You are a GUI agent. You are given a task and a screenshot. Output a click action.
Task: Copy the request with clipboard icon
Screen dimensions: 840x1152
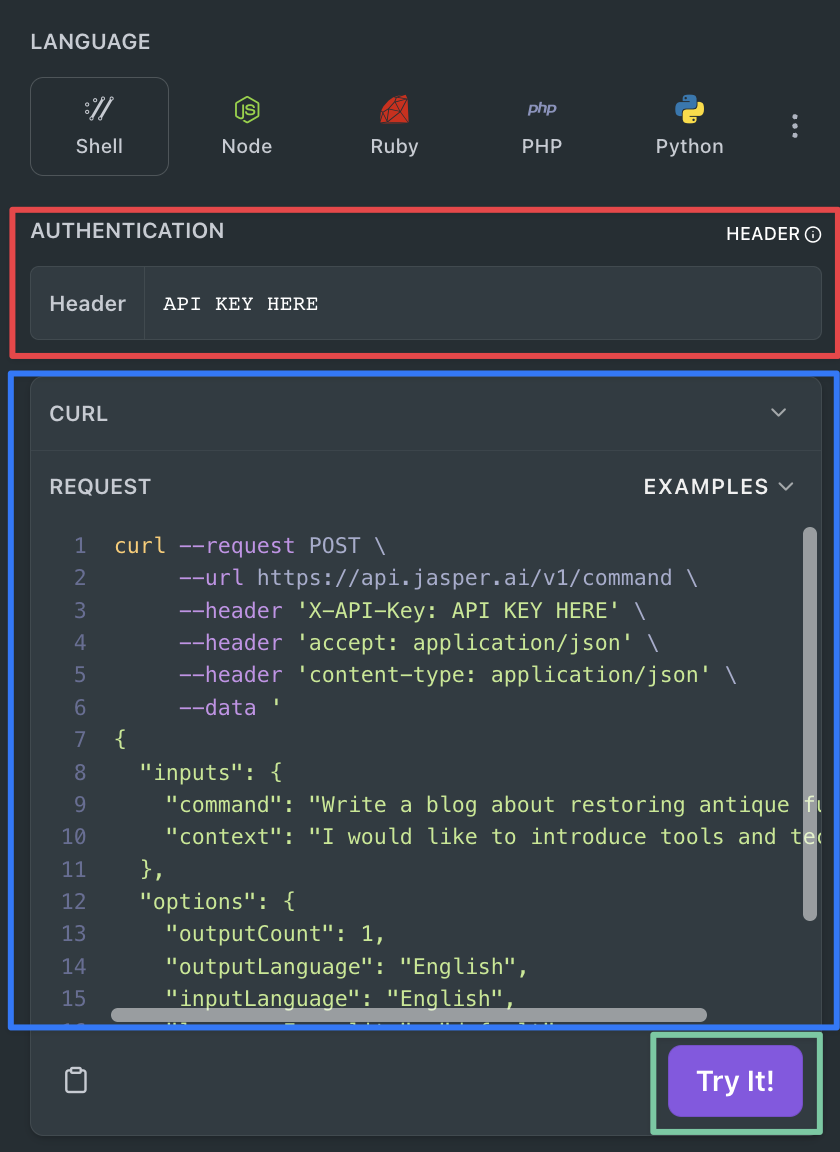(x=76, y=1080)
